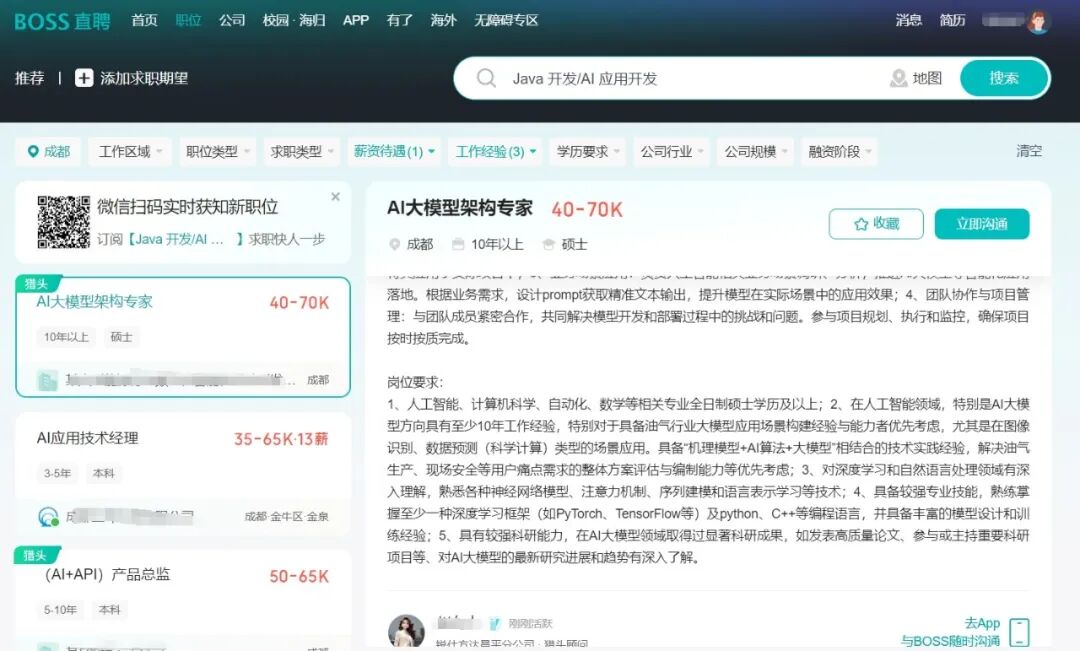Select the 推荐 tab
This screenshot has height=651, width=1080.
(30, 78)
